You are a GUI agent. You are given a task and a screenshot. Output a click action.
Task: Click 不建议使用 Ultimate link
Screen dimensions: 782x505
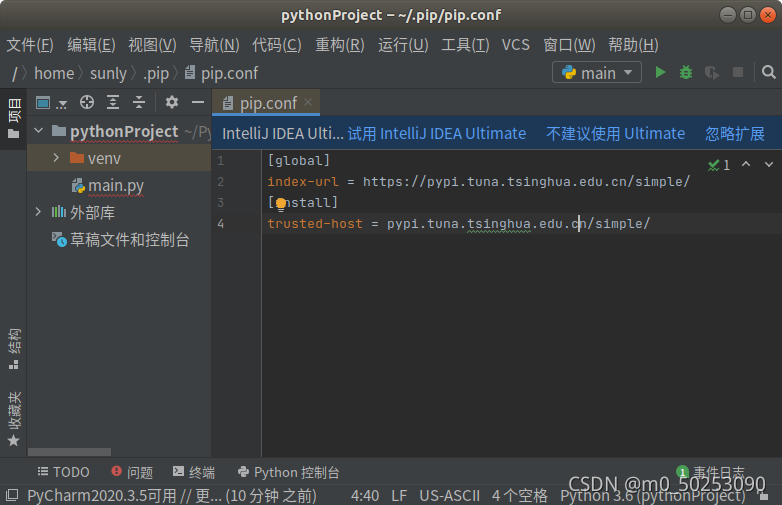(x=615, y=134)
